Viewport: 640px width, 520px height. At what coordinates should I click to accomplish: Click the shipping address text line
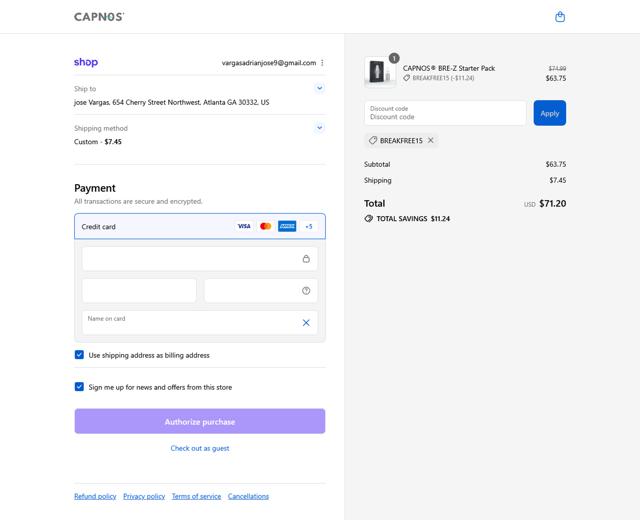point(171,102)
